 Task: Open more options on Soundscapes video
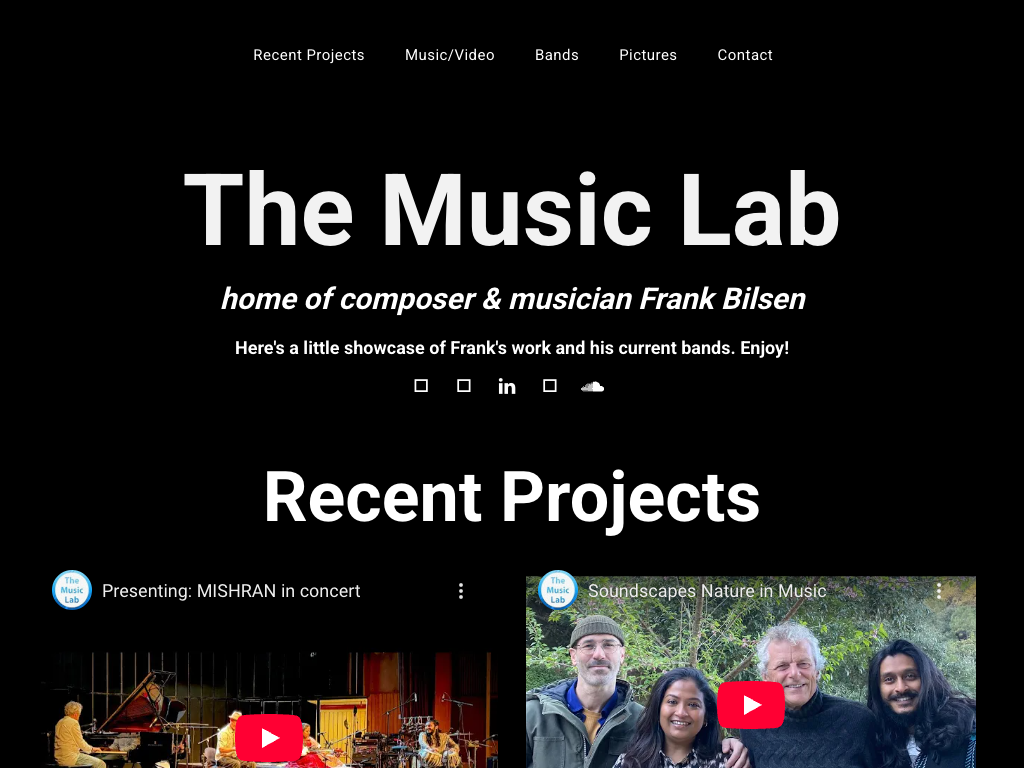coord(939,591)
